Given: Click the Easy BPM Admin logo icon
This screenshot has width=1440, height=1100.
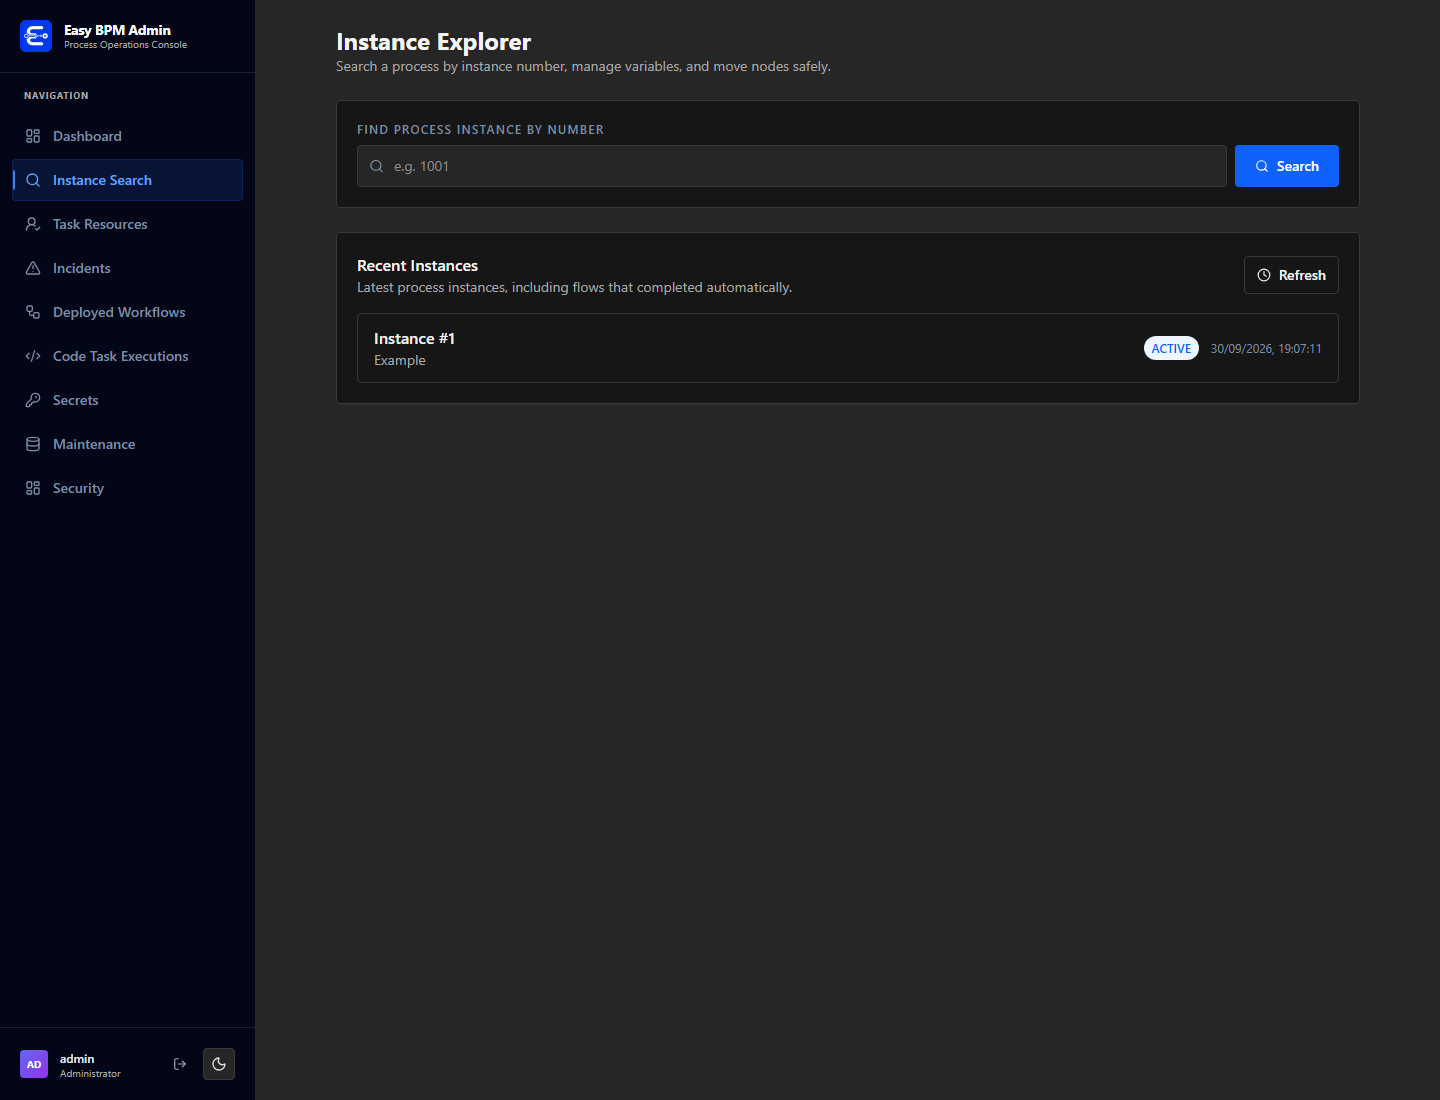Looking at the screenshot, I should tap(36, 36).
